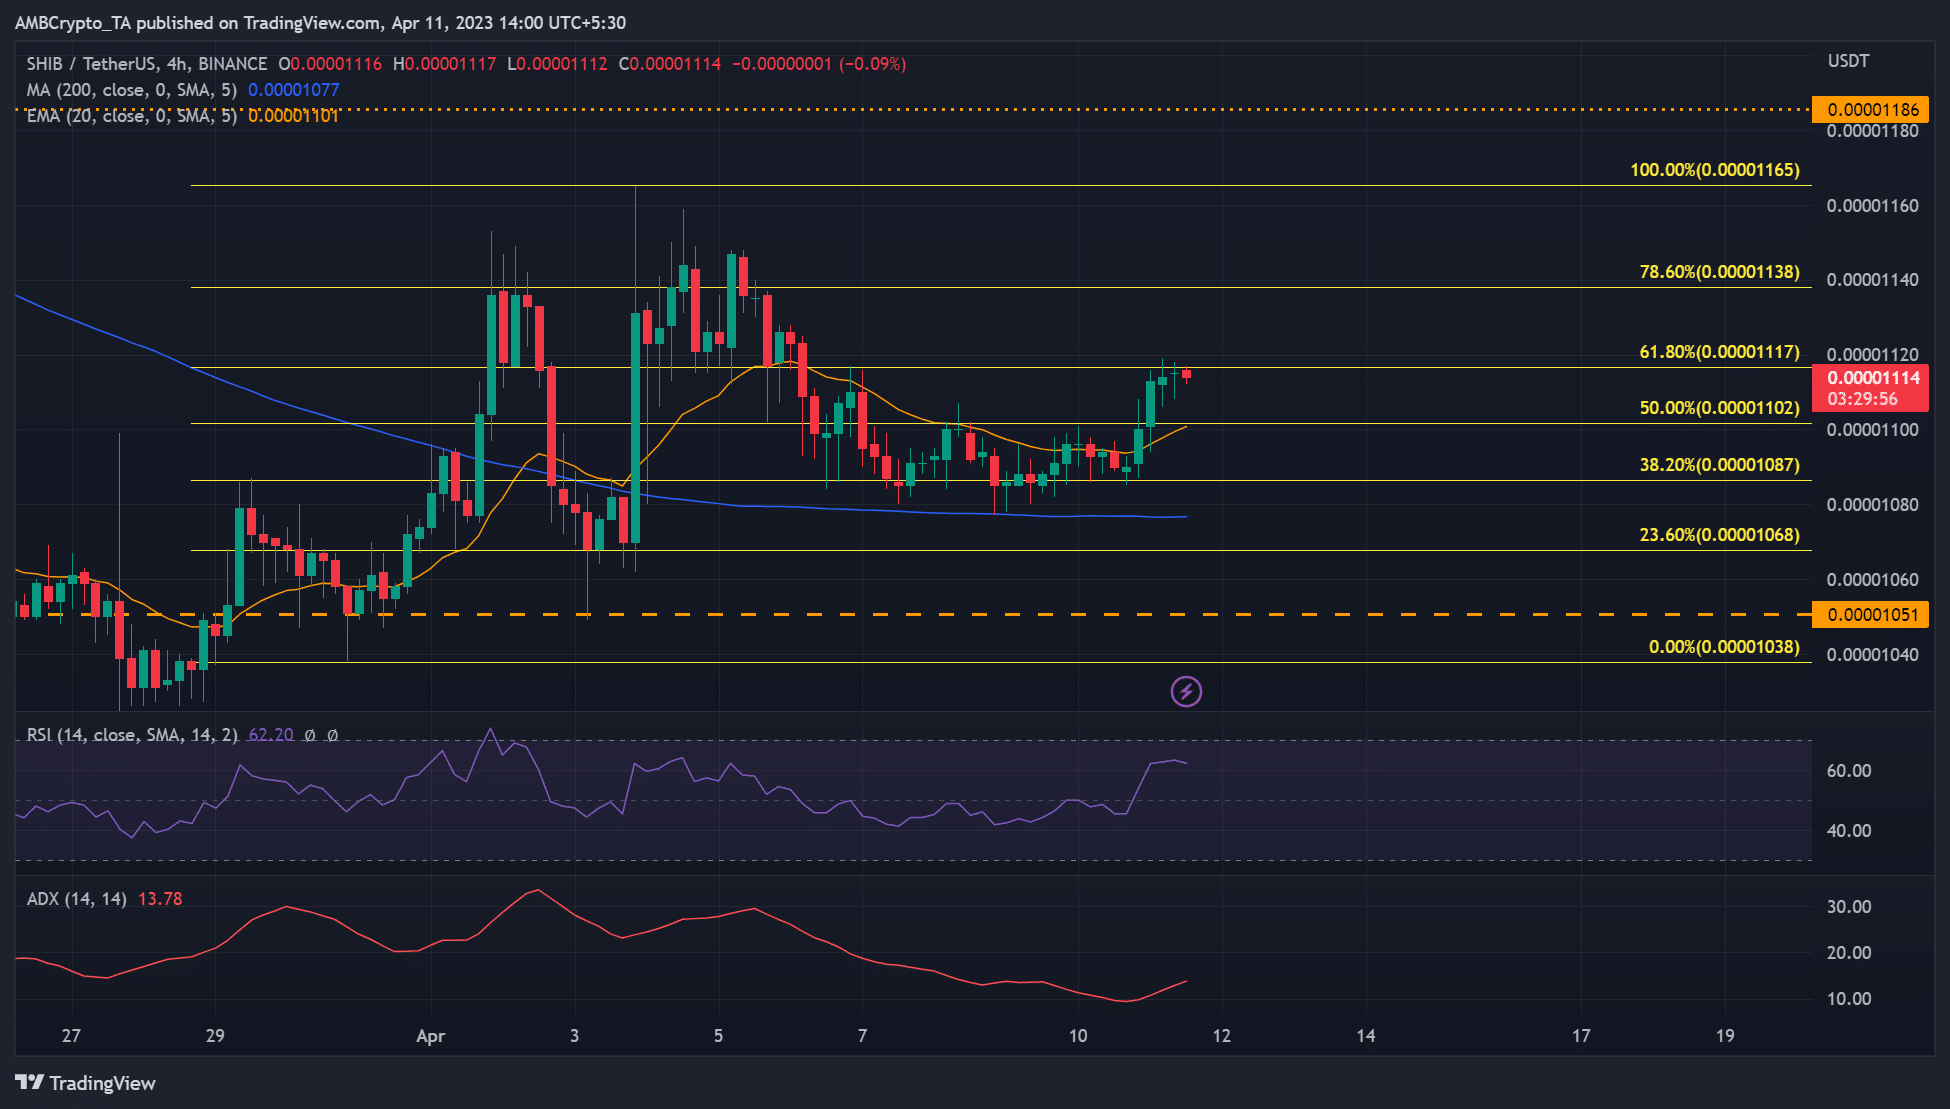Click the 78.60%(0.00001138) Fibonacci label
The image size is (1950, 1109).
(1720, 272)
